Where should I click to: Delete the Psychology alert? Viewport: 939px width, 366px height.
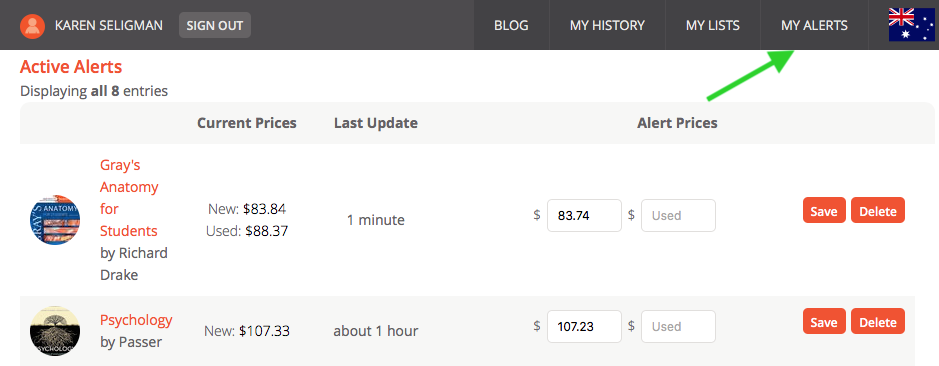[878, 321]
